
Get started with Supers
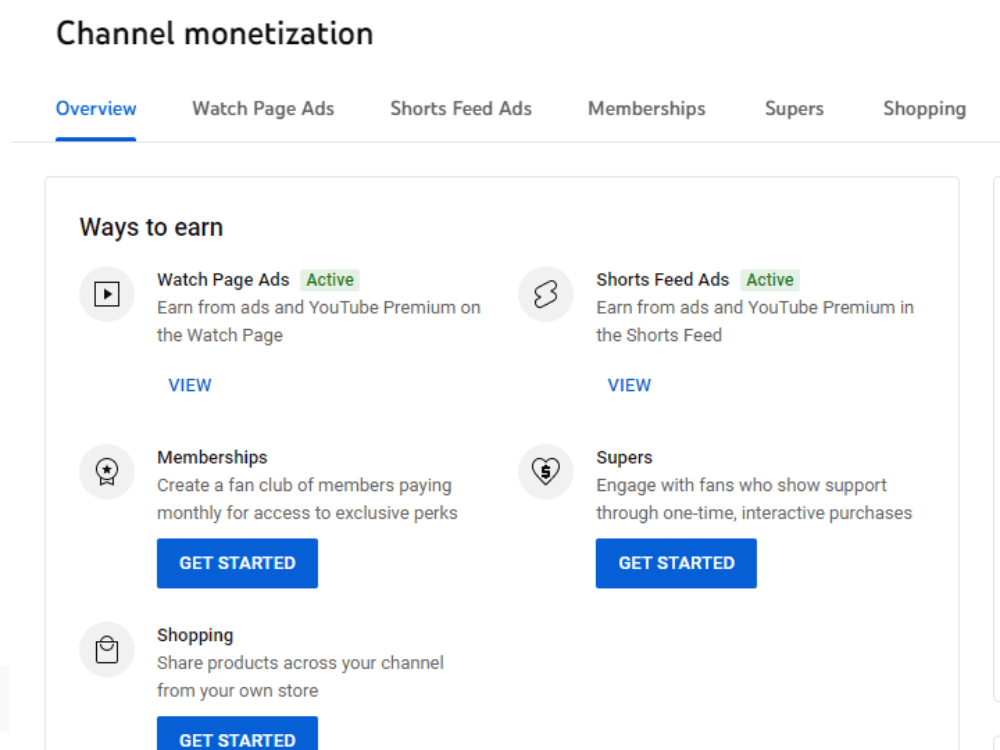pyautogui.click(x=677, y=563)
